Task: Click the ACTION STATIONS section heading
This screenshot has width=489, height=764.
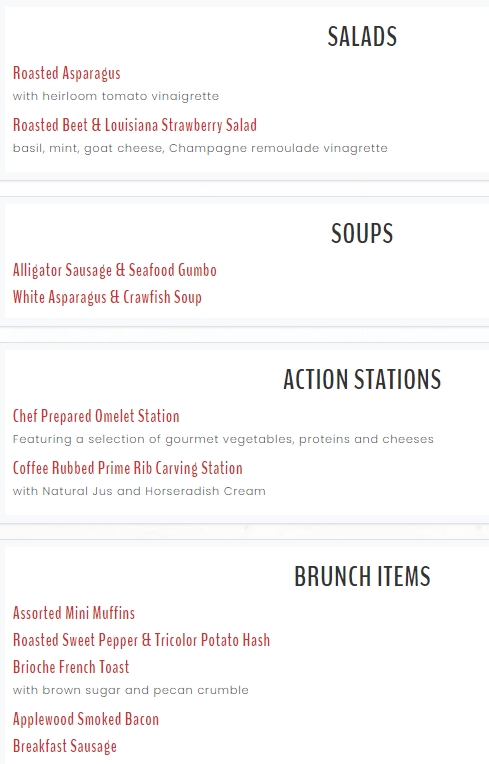Action: [362, 380]
